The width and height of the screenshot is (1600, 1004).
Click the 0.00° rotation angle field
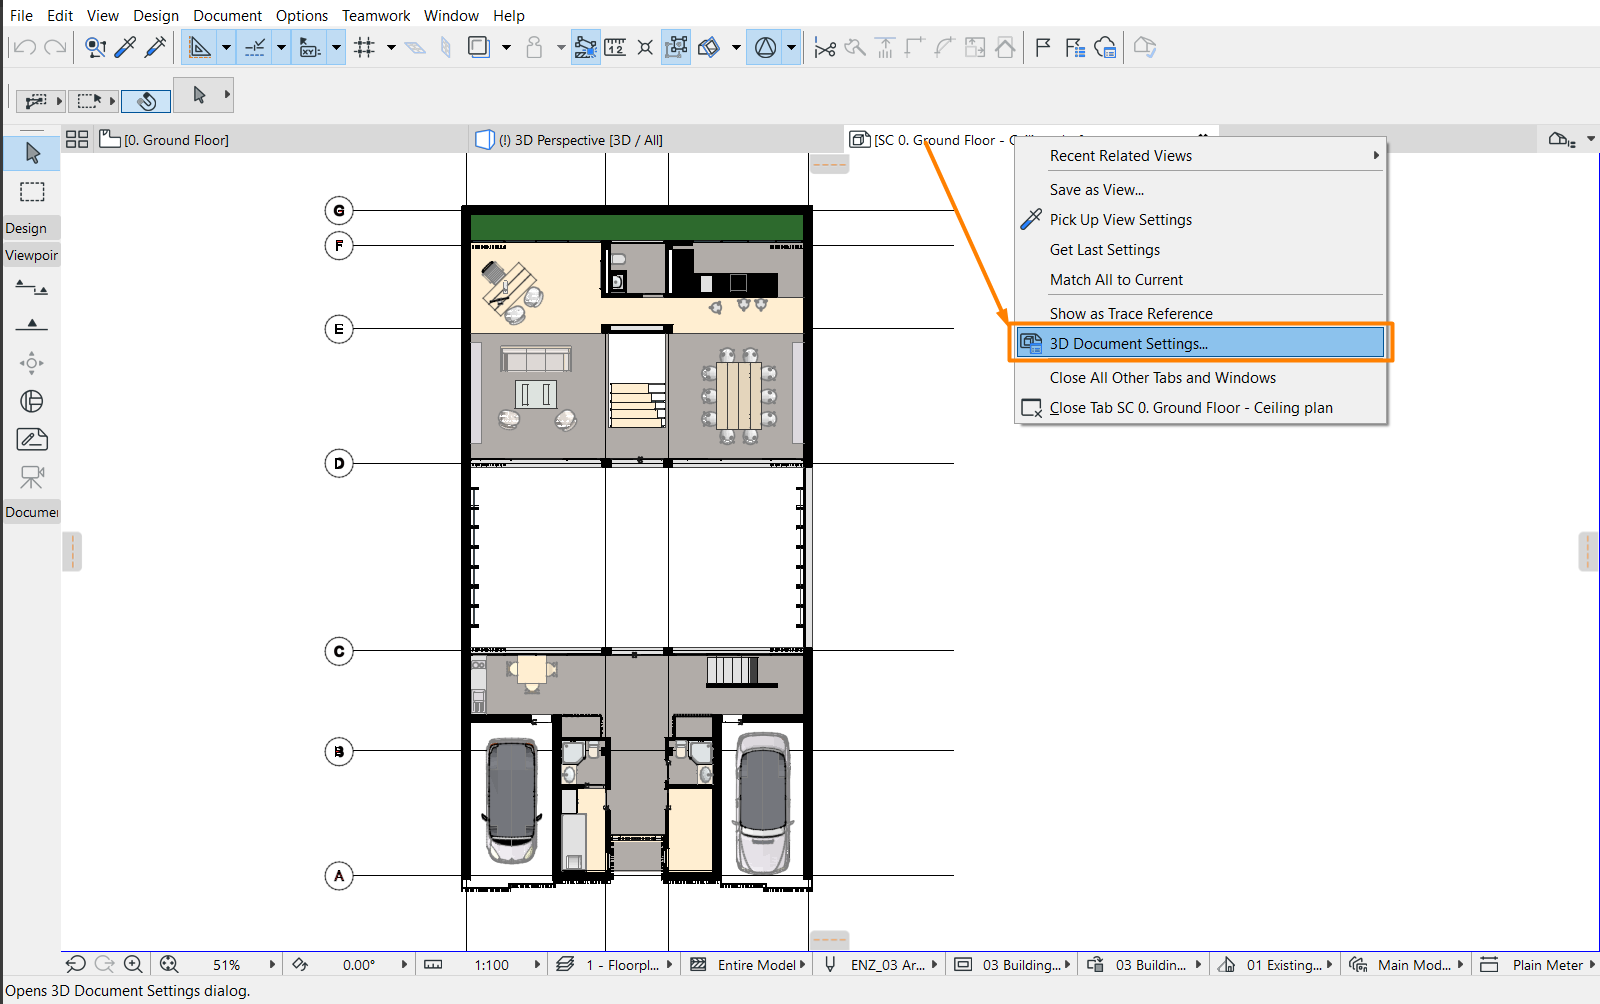click(x=358, y=963)
